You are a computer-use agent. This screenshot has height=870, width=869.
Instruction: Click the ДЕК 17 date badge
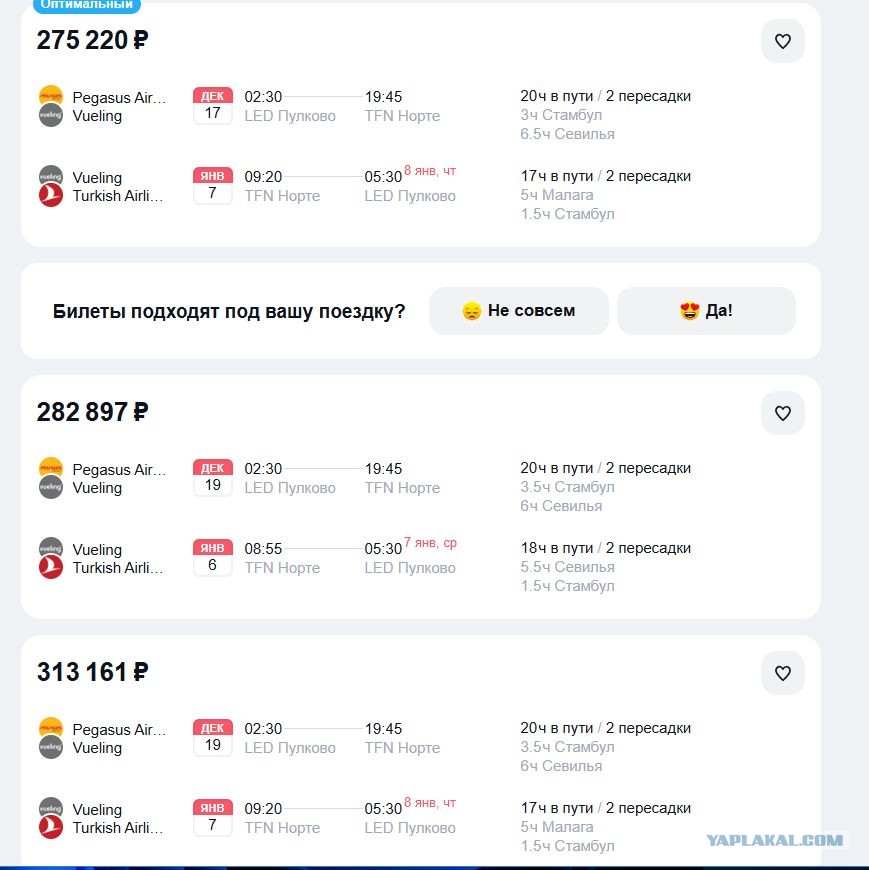213,105
